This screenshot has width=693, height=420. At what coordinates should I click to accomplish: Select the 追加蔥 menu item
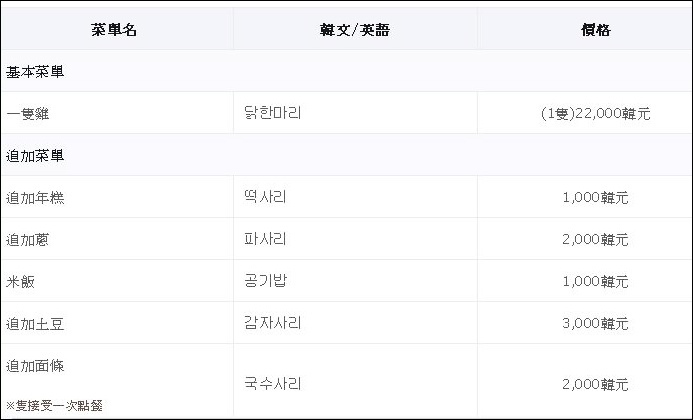pyautogui.click(x=28, y=240)
